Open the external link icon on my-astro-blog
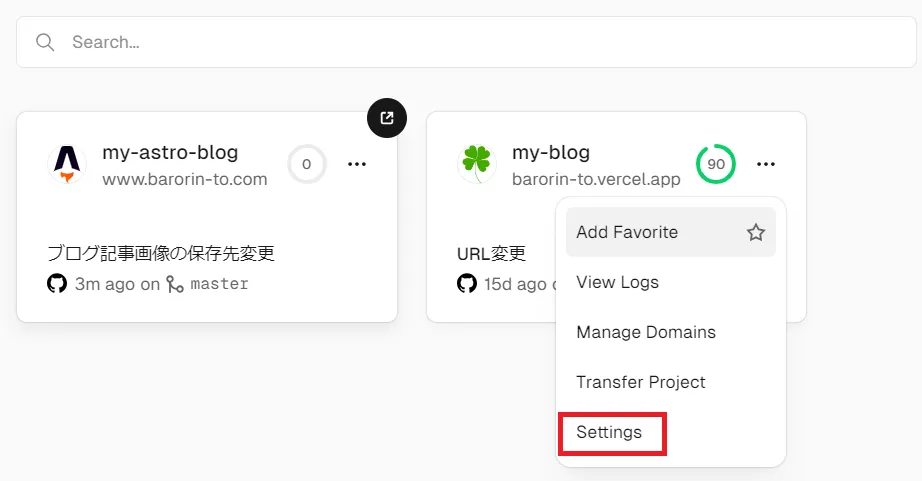 (x=387, y=118)
